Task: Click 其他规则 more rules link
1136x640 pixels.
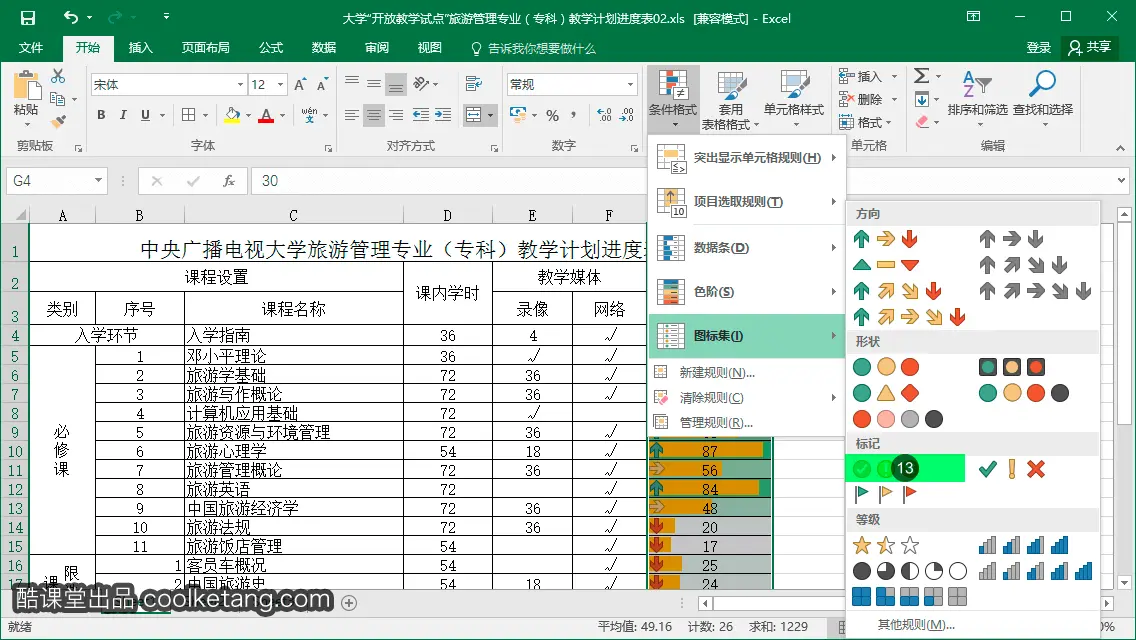Action: [916, 625]
